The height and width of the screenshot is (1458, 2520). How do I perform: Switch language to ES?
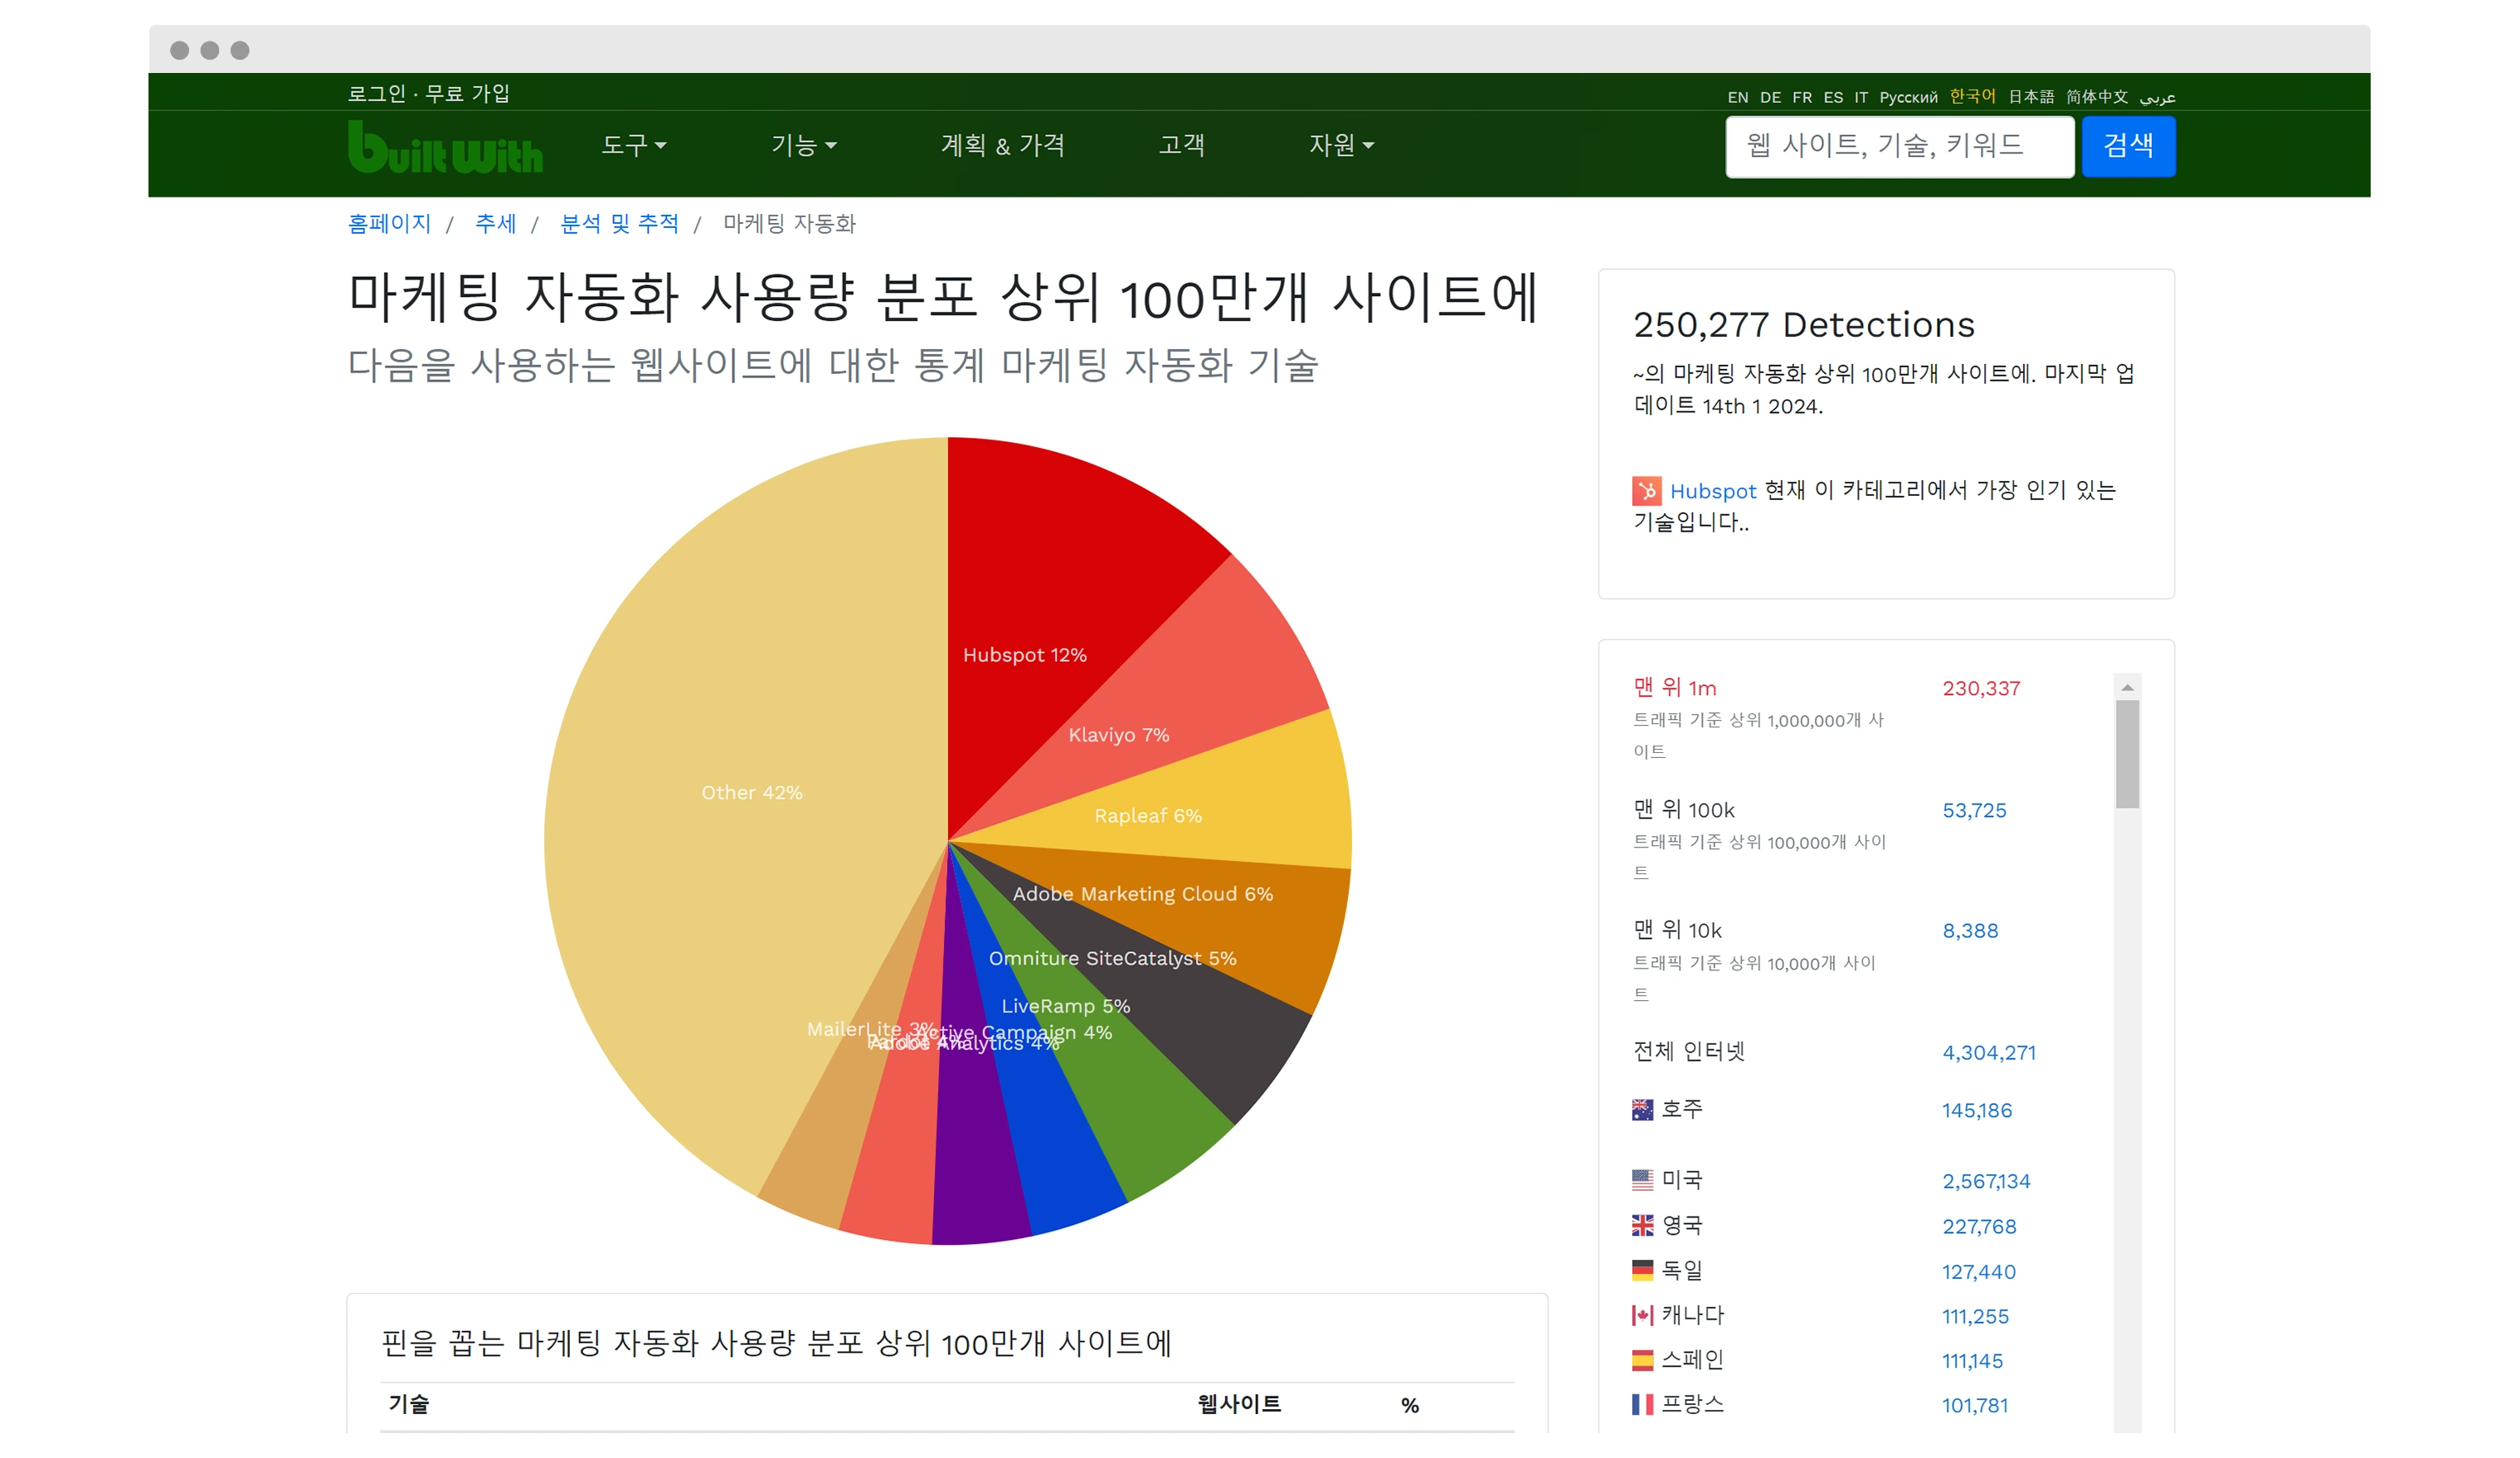pos(1833,97)
